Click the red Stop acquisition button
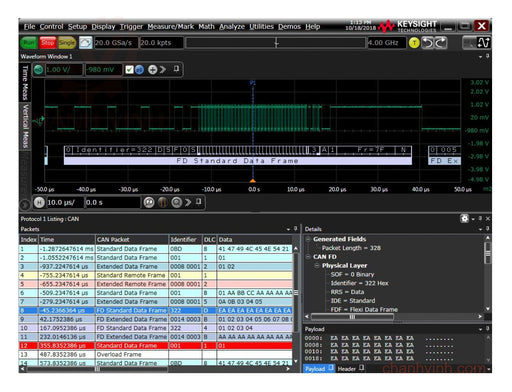Image resolution: width=512 pixels, height=392 pixels. [x=48, y=43]
